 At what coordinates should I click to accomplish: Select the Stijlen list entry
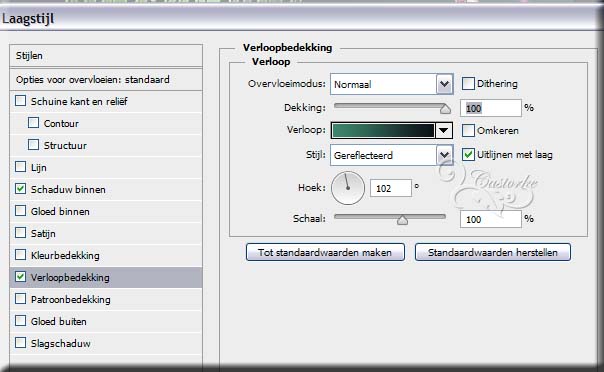click(106, 56)
